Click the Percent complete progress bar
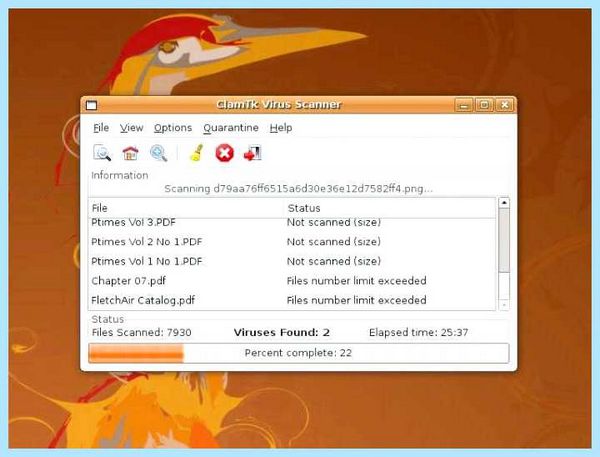The height and width of the screenshot is (457, 600). pyautogui.click(x=298, y=353)
